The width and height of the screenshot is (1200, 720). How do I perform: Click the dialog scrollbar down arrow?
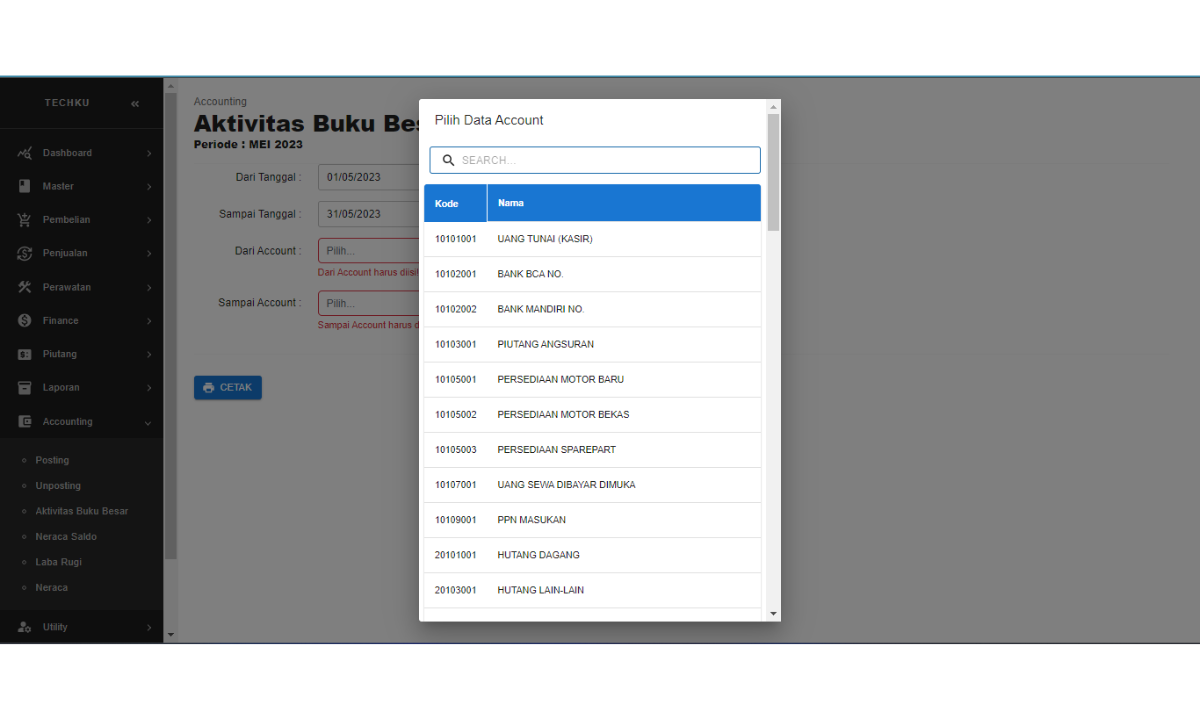point(773,613)
